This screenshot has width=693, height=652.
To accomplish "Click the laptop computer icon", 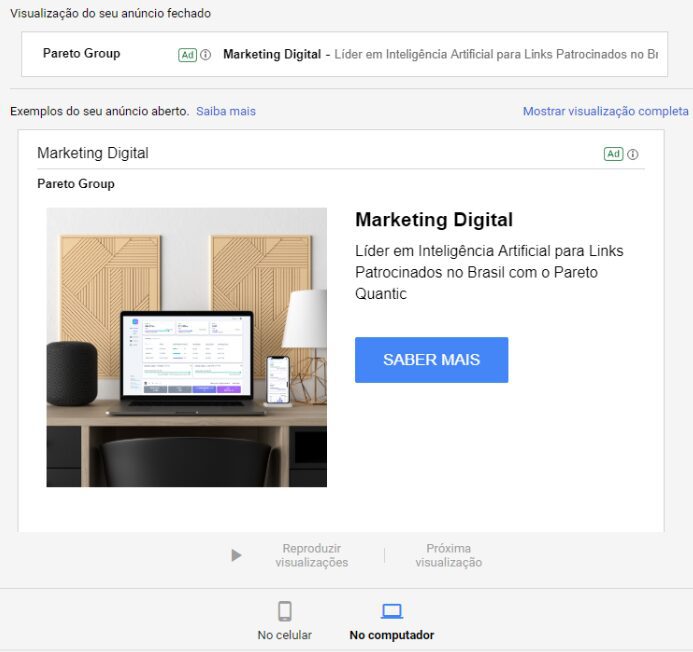I will [392, 611].
